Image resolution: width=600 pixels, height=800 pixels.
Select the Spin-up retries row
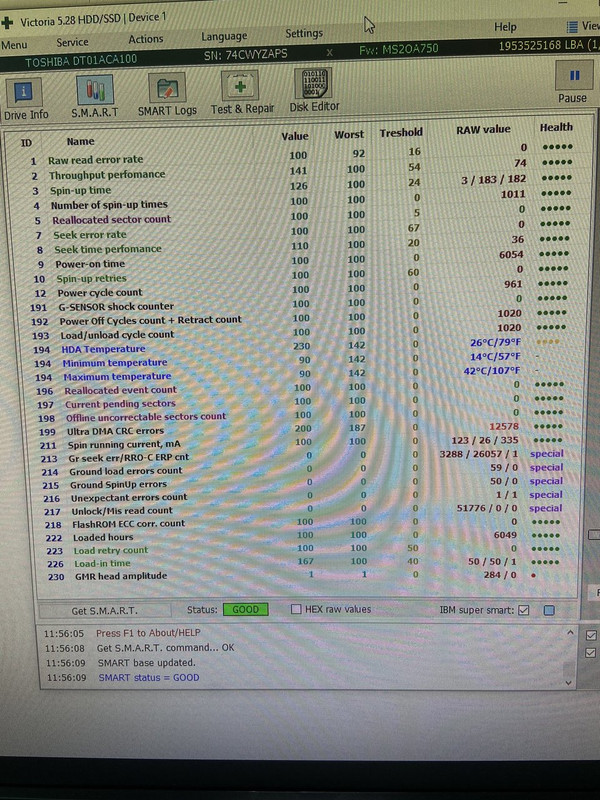[x=301, y=274]
